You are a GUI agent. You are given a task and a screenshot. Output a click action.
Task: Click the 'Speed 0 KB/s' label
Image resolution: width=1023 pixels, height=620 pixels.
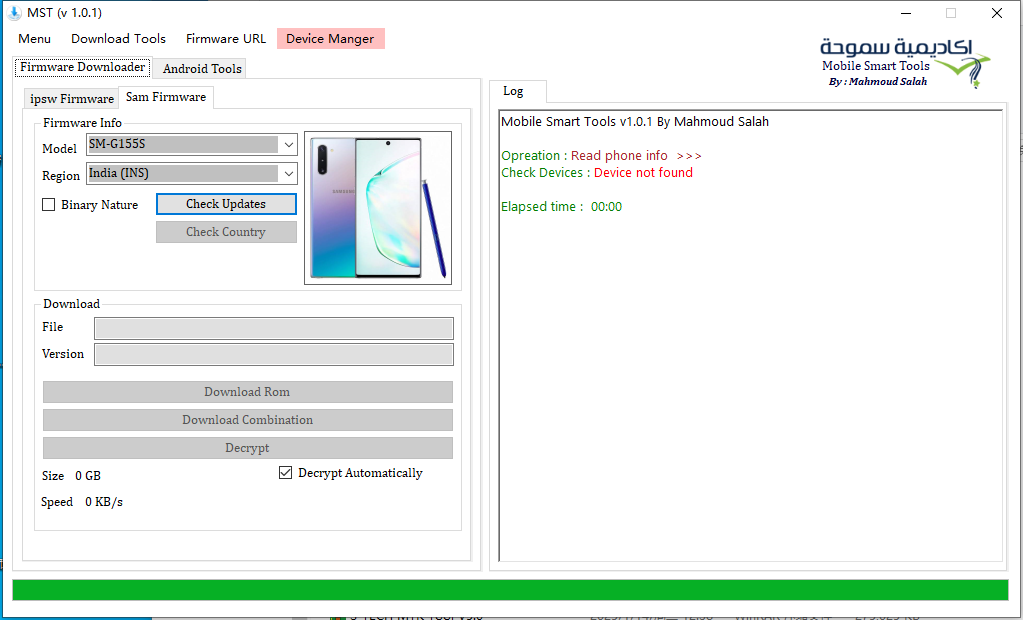[82, 502]
